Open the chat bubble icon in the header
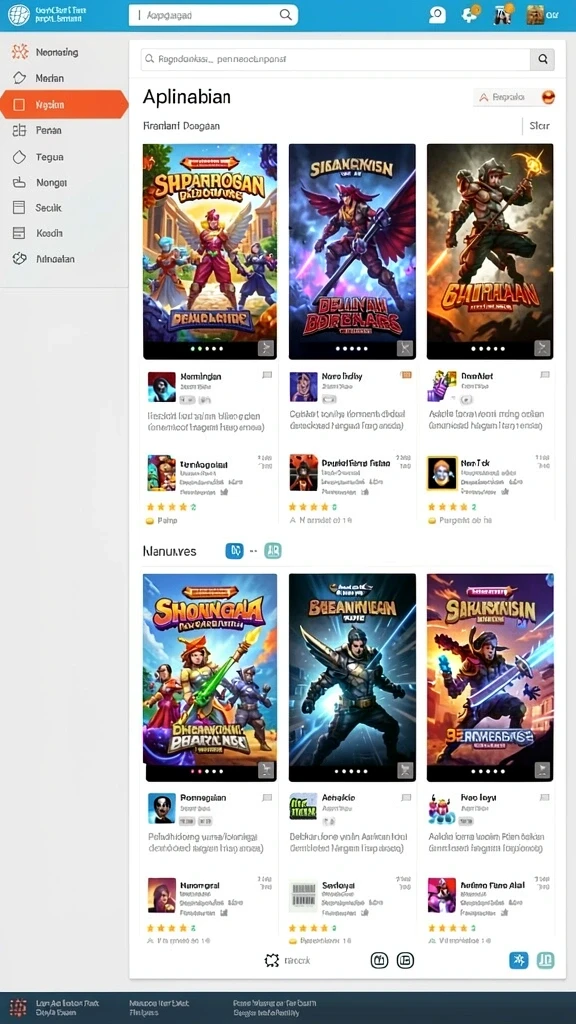Screen dimensions: 576x1024 click(437, 14)
